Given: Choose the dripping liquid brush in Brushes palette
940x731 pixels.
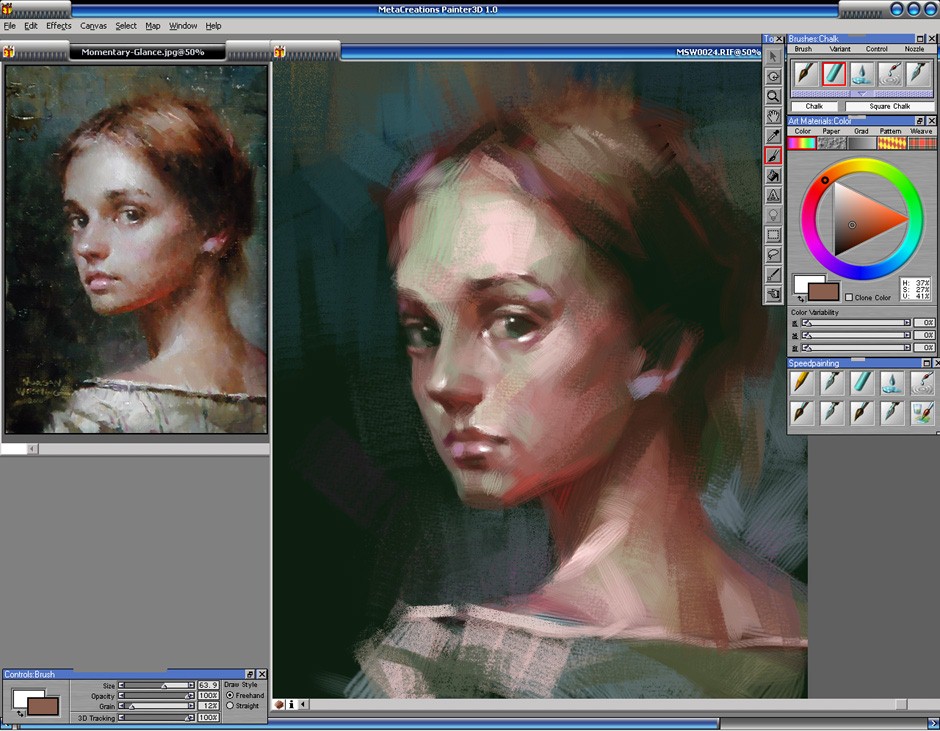Looking at the screenshot, I should pos(890,74).
